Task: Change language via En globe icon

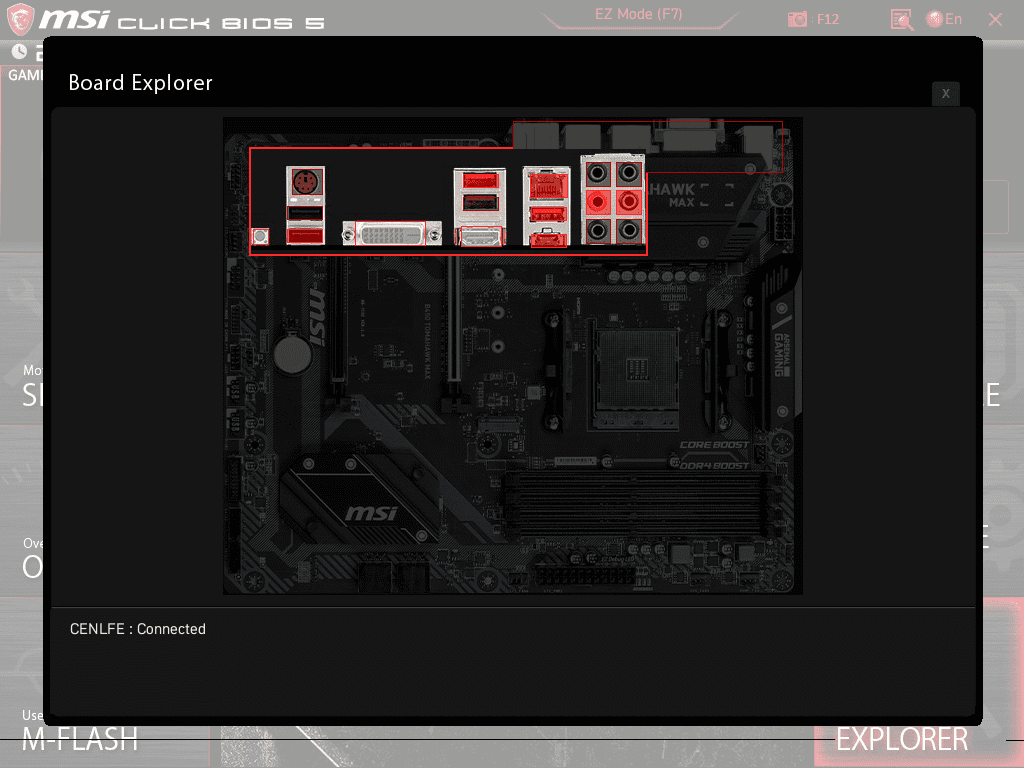Action: (944, 19)
